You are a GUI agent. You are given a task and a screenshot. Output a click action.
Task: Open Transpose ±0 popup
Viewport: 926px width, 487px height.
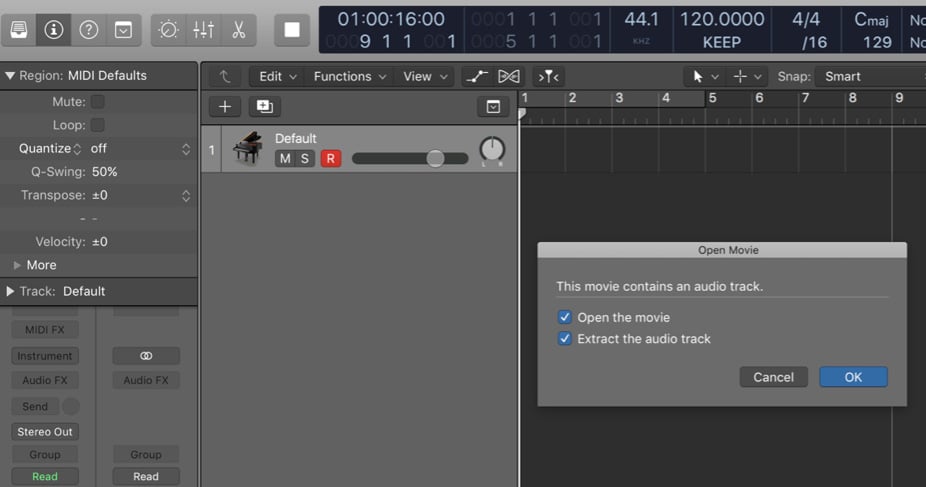[x=141, y=195]
